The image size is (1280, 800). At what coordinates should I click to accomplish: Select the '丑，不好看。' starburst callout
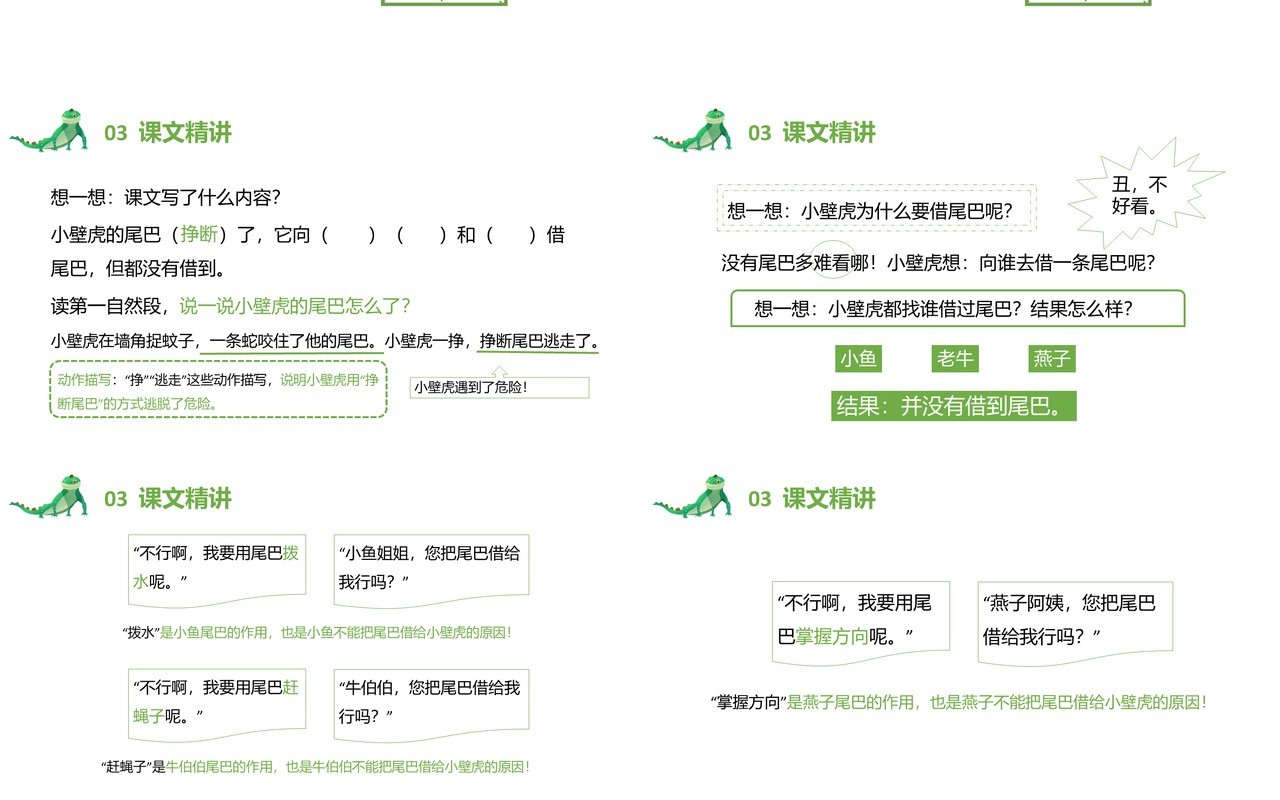click(1144, 196)
